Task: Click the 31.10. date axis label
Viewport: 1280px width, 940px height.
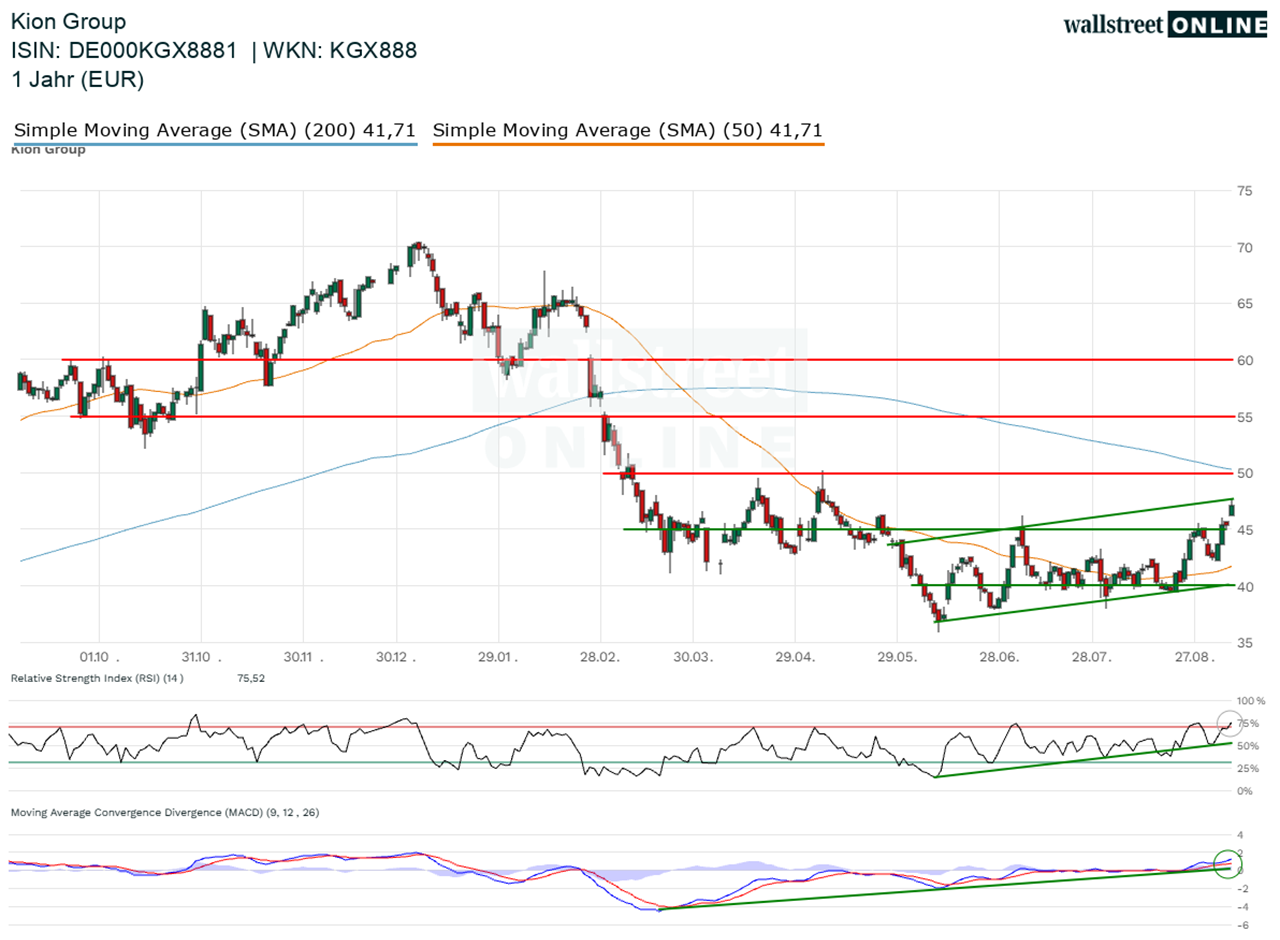Action: point(201,657)
